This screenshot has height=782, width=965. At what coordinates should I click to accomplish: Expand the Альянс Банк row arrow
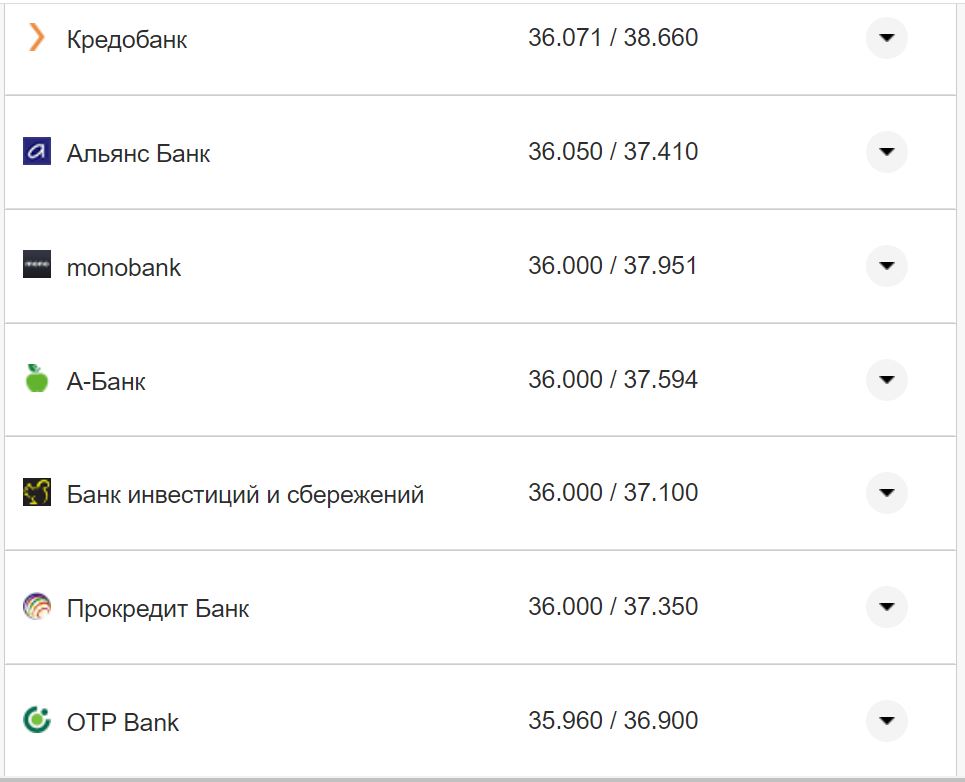pos(886,152)
